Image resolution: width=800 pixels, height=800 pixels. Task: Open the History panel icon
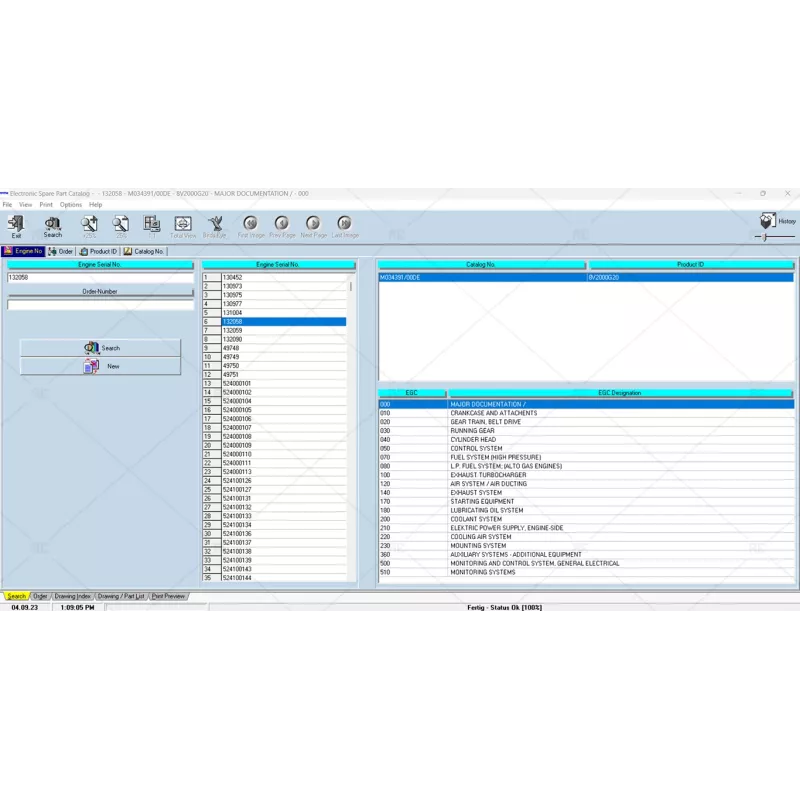pos(769,221)
